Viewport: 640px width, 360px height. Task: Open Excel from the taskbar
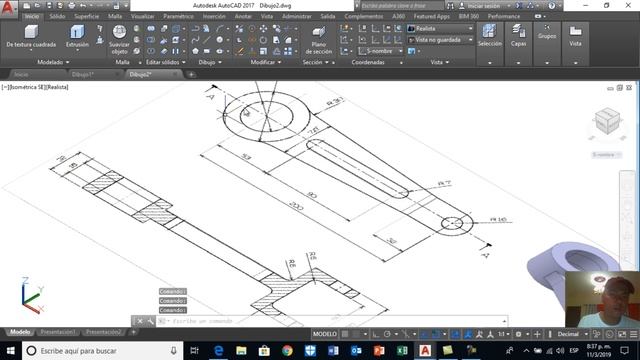click(x=402, y=351)
